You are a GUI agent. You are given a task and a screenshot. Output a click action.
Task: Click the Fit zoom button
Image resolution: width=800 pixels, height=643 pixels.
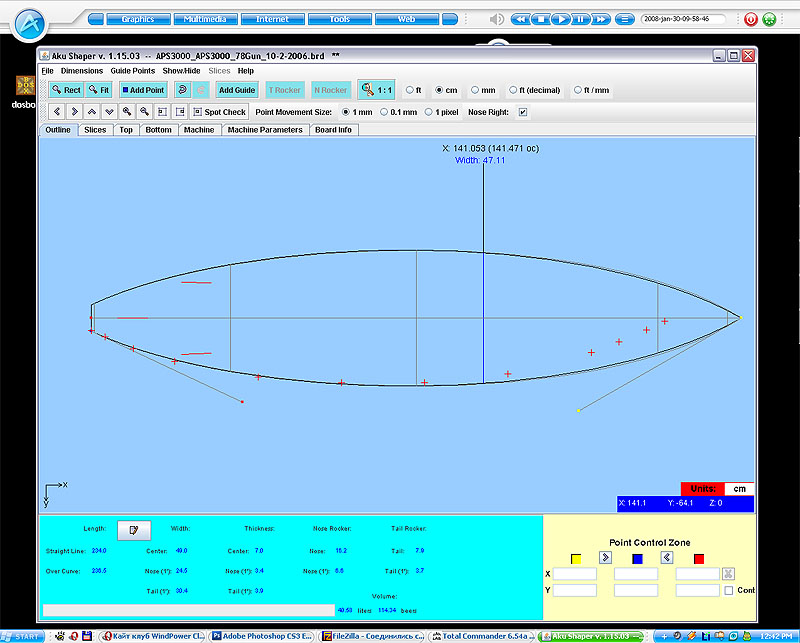coord(98,90)
